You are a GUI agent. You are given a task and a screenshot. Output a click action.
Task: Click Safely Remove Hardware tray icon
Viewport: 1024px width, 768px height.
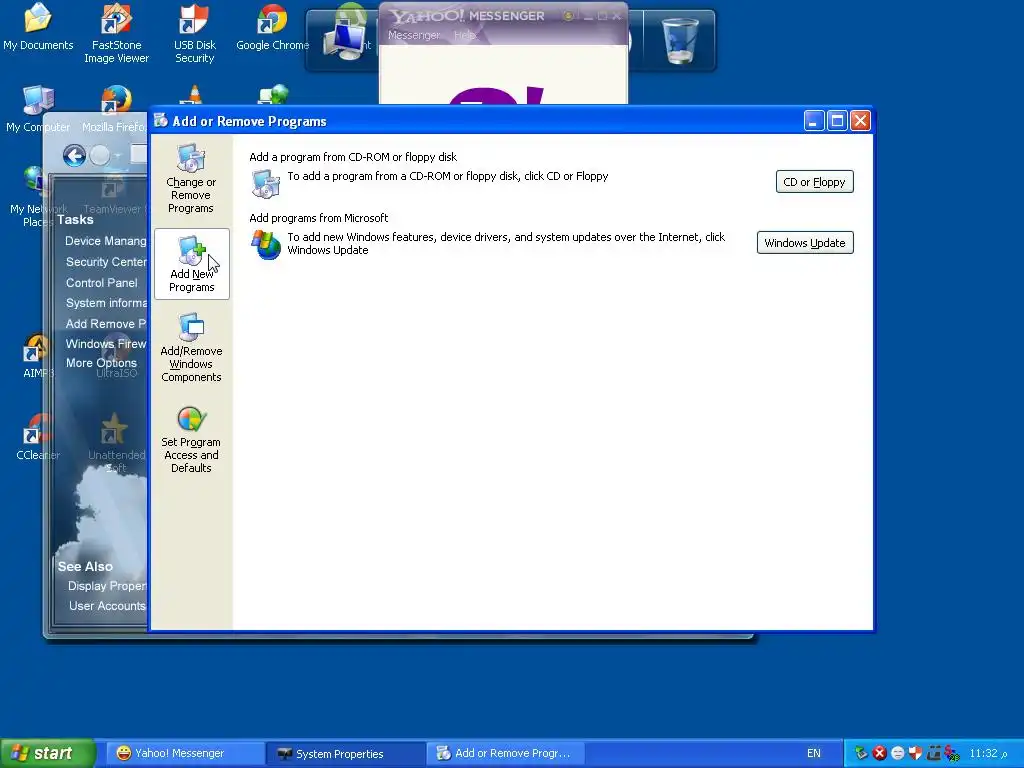click(x=861, y=753)
